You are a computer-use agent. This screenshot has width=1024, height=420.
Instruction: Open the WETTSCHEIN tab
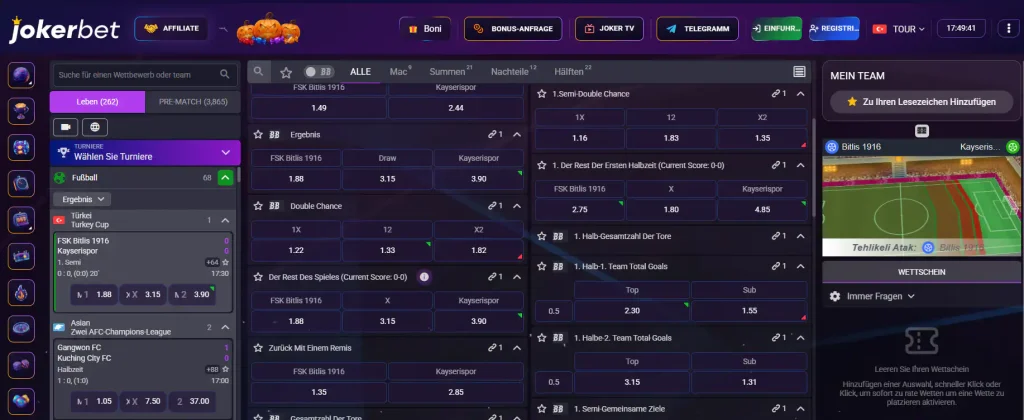tap(921, 272)
